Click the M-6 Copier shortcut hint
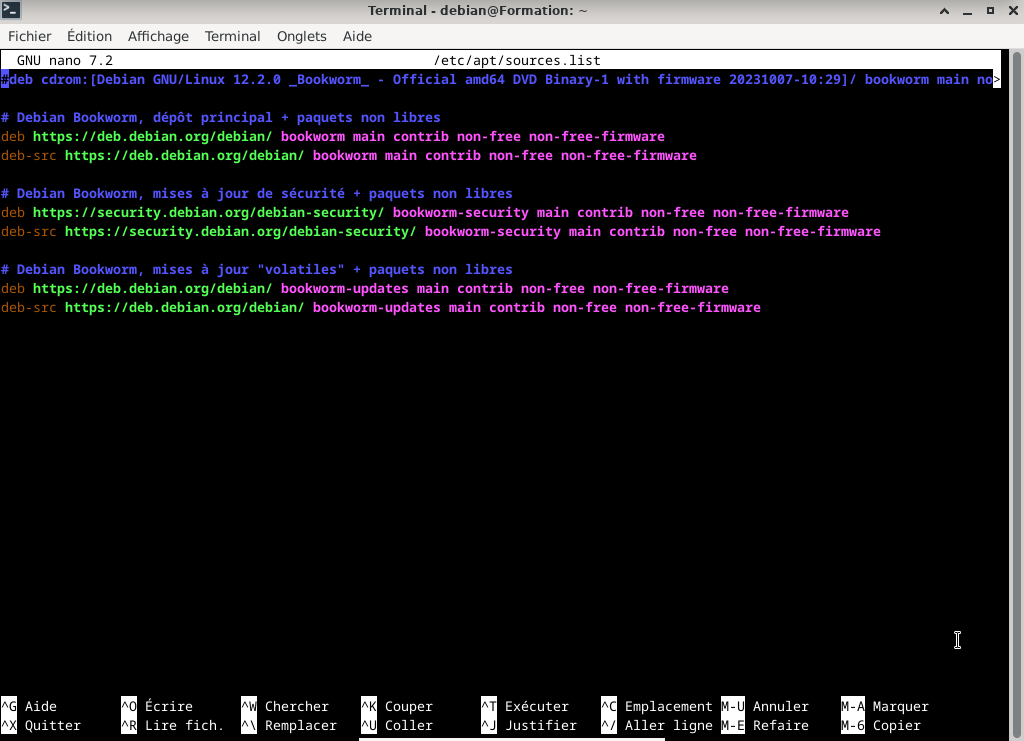 coord(881,725)
